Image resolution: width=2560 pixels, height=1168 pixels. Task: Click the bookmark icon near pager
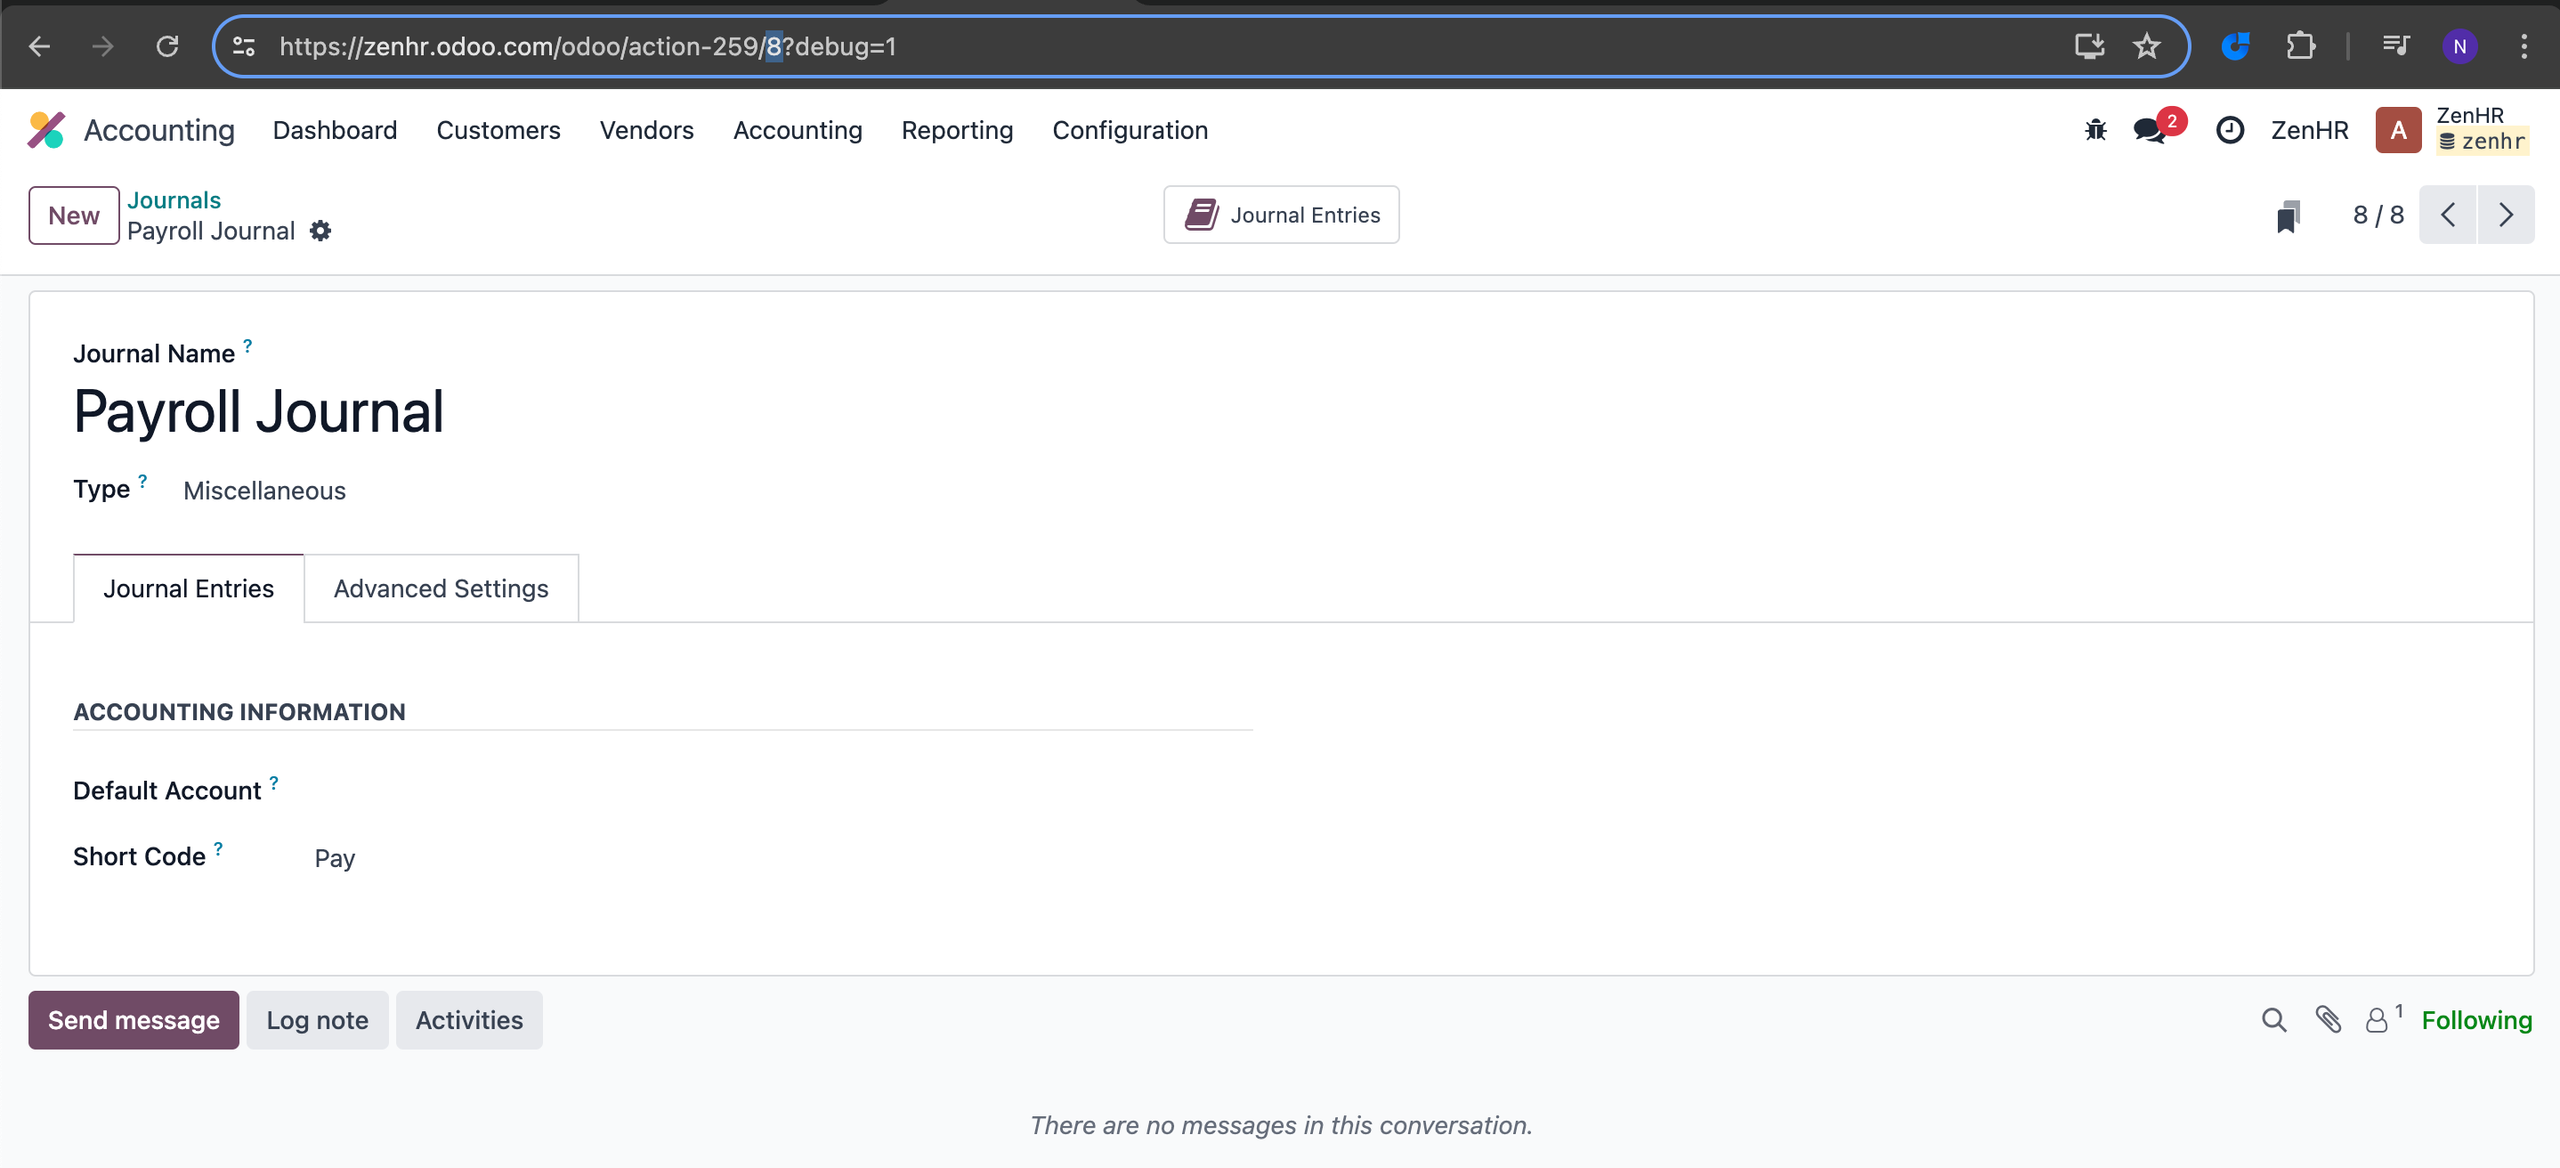click(x=2288, y=215)
